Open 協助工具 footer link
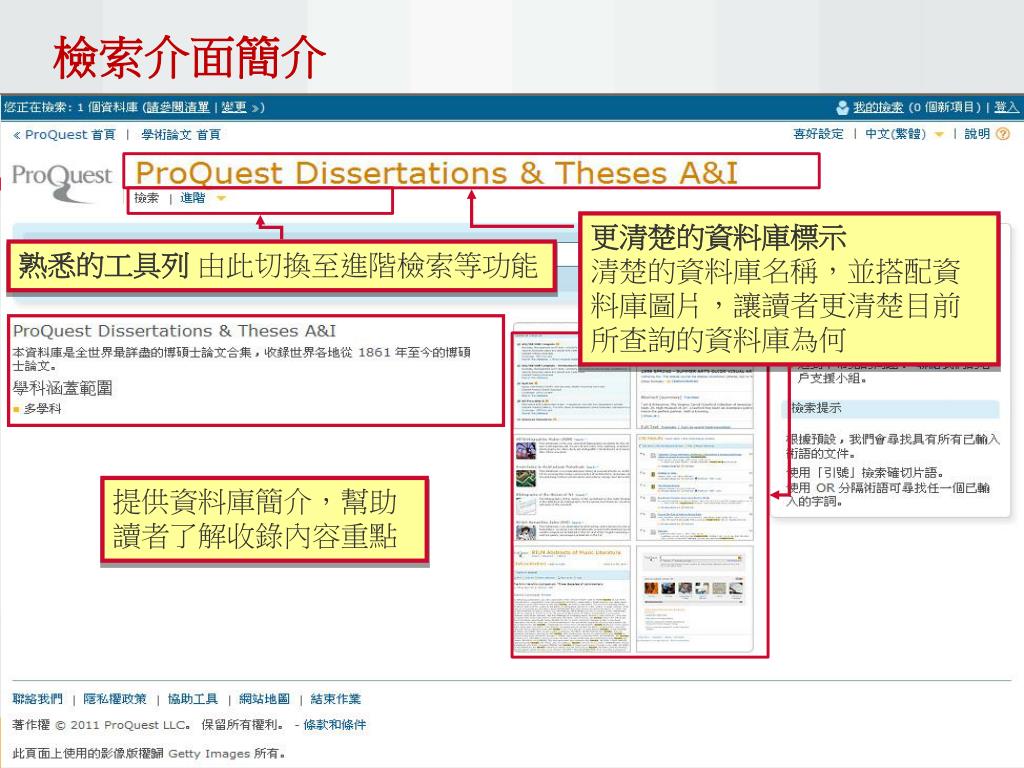Image resolution: width=1024 pixels, height=768 pixels. 193,699
